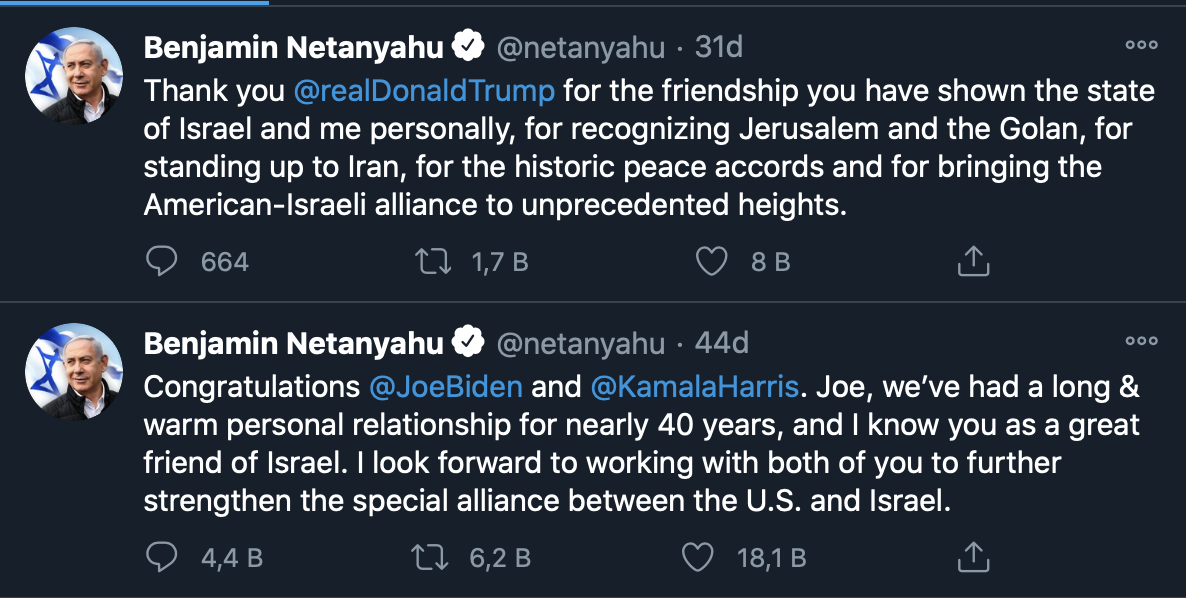The width and height of the screenshot is (1186, 598).
Task: Reply to the Biden congratulations tweet
Action: (161, 557)
